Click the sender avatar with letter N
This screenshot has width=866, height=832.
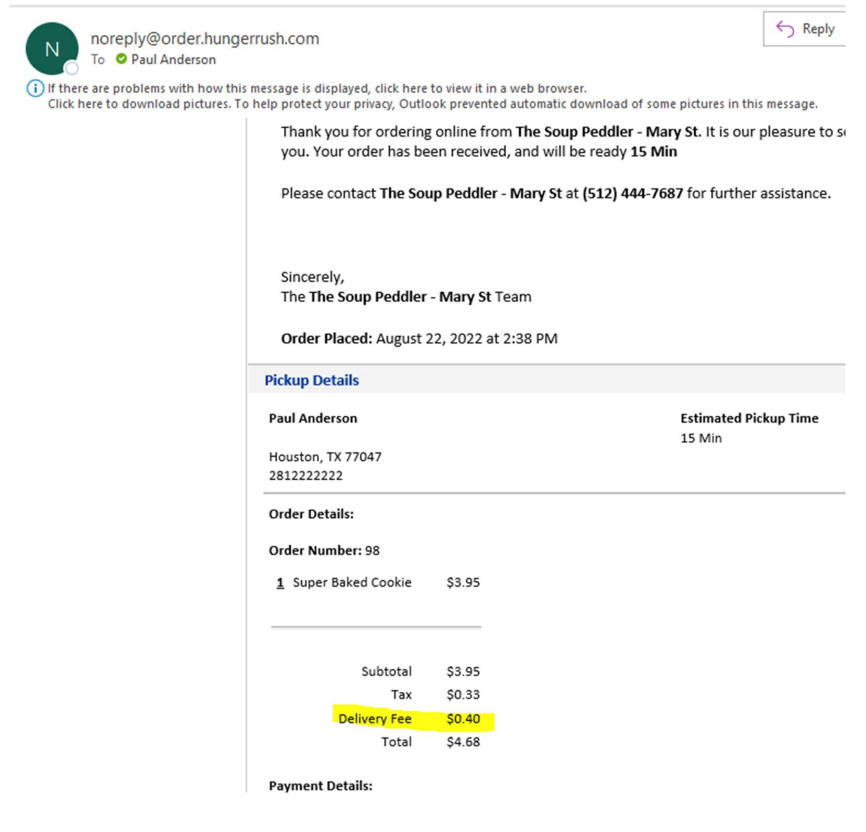pos(52,49)
